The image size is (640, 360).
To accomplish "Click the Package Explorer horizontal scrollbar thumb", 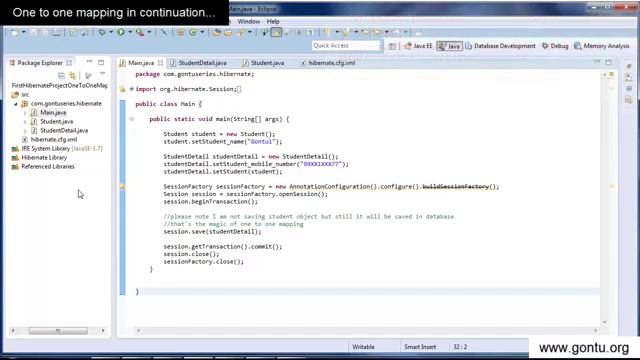I will click(x=58, y=331).
